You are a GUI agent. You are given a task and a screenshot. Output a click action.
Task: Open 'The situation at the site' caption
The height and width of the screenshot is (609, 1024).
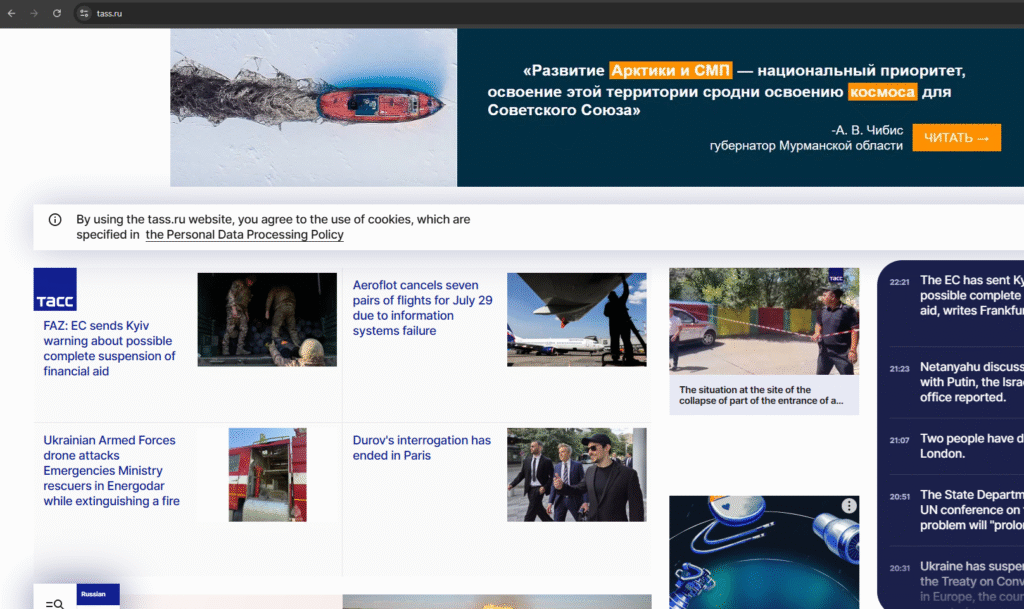point(761,395)
